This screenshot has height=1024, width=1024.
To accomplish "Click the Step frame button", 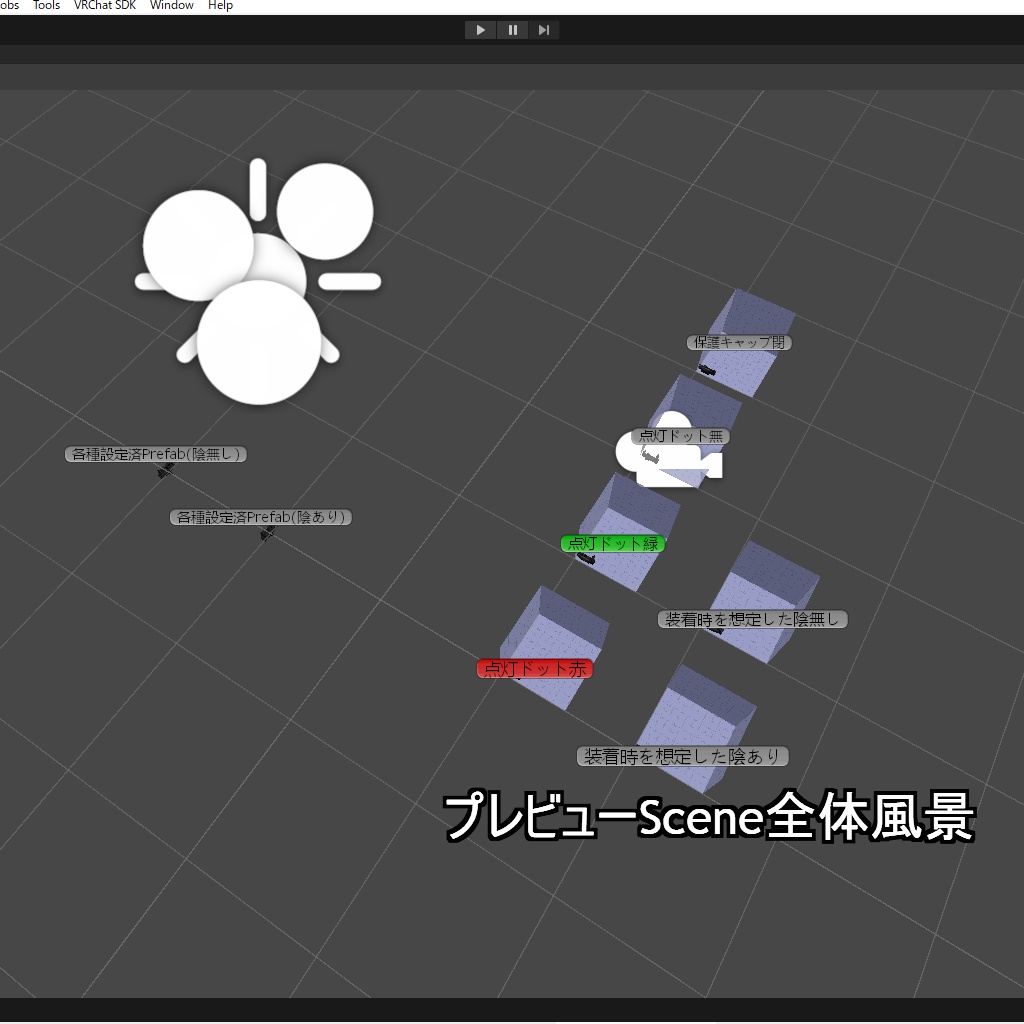I will [x=543, y=30].
